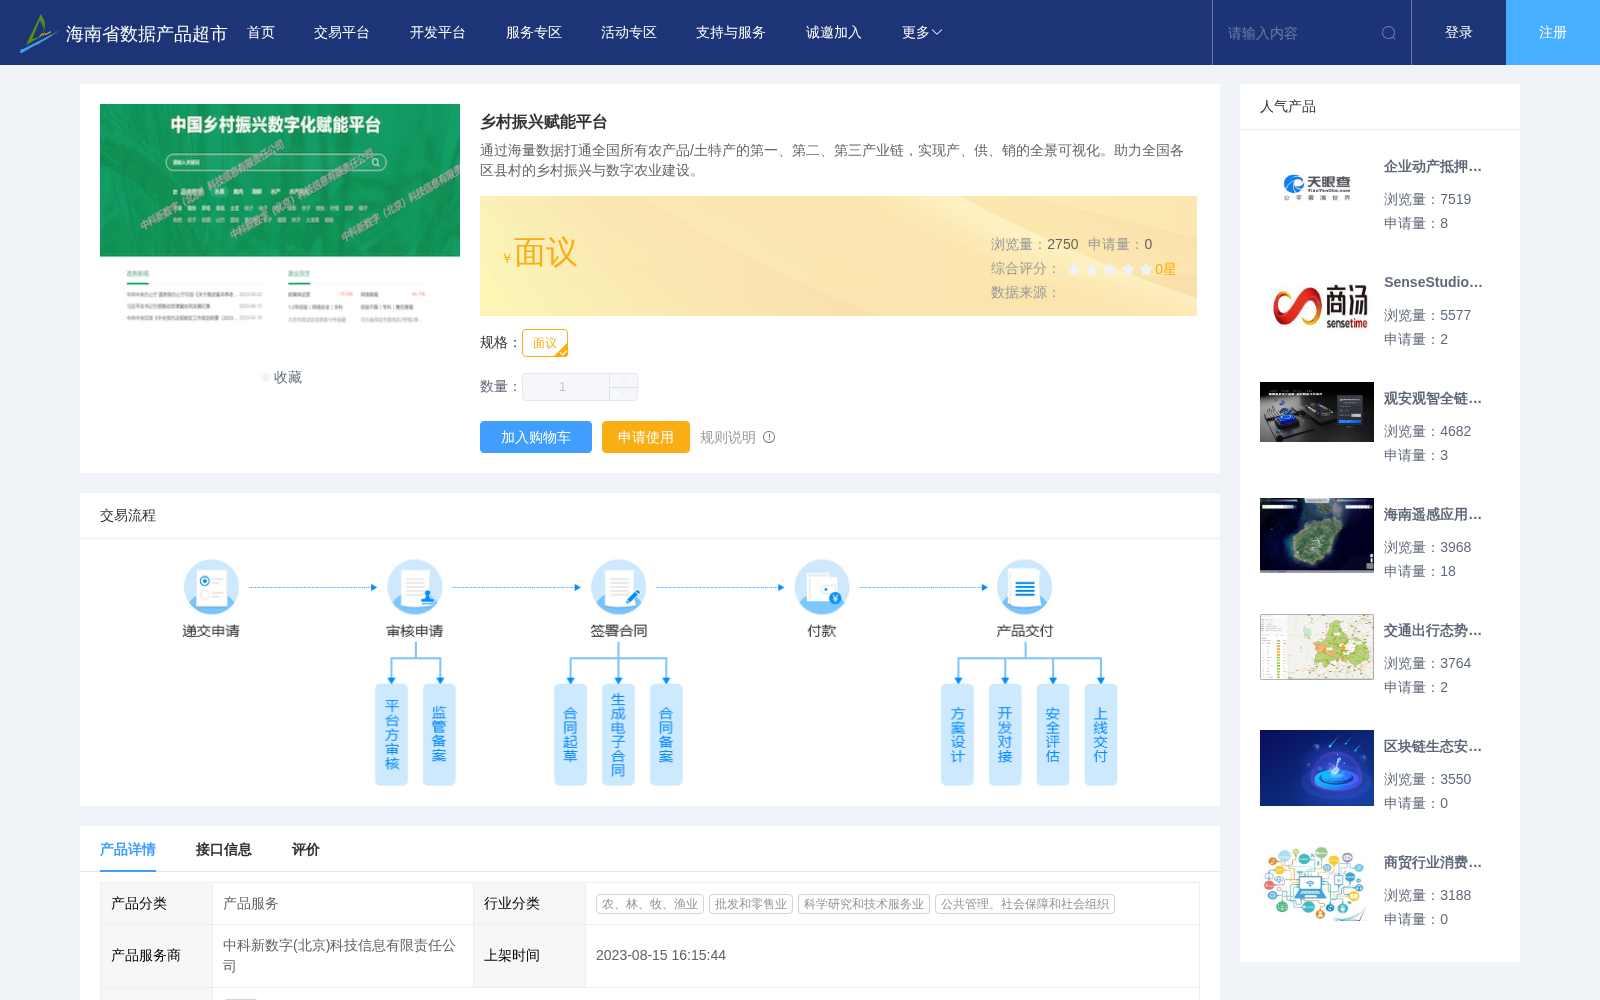This screenshot has width=1600, height=1000.
Task: Click the 科学研究和技术服务业 industry tag
Action: pyautogui.click(x=864, y=904)
